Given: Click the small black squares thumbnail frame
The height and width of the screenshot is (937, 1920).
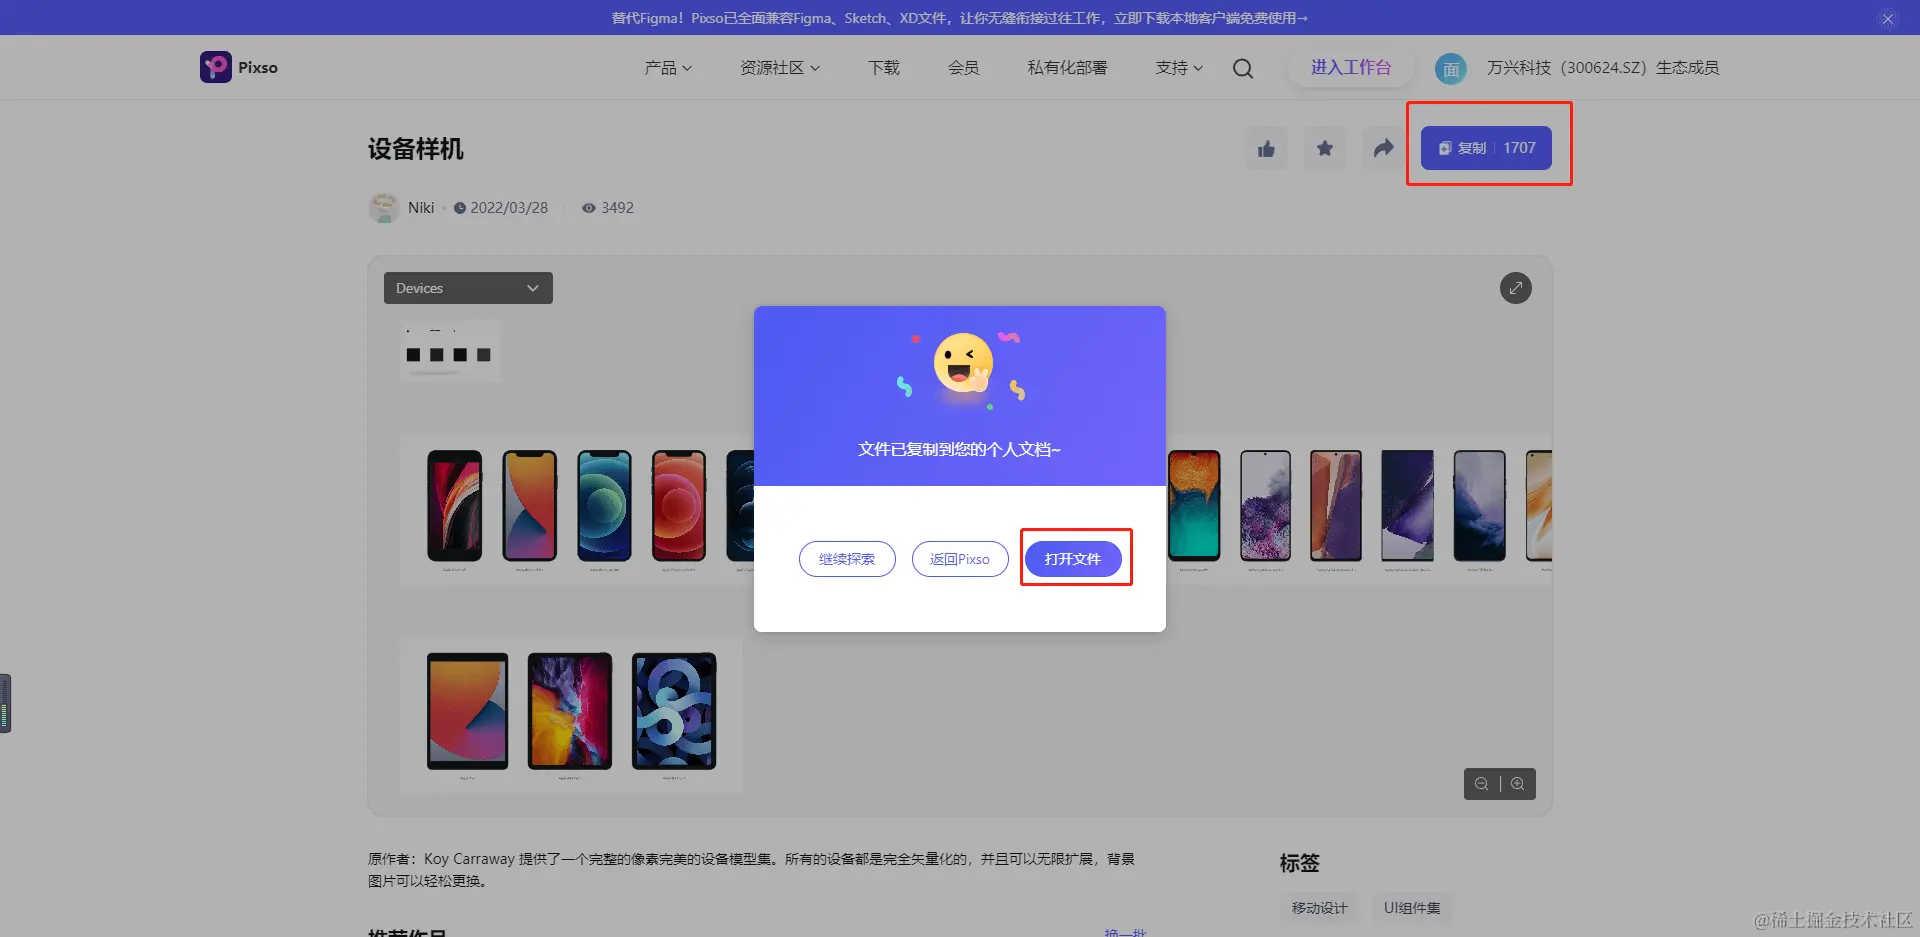Looking at the screenshot, I should pos(450,352).
